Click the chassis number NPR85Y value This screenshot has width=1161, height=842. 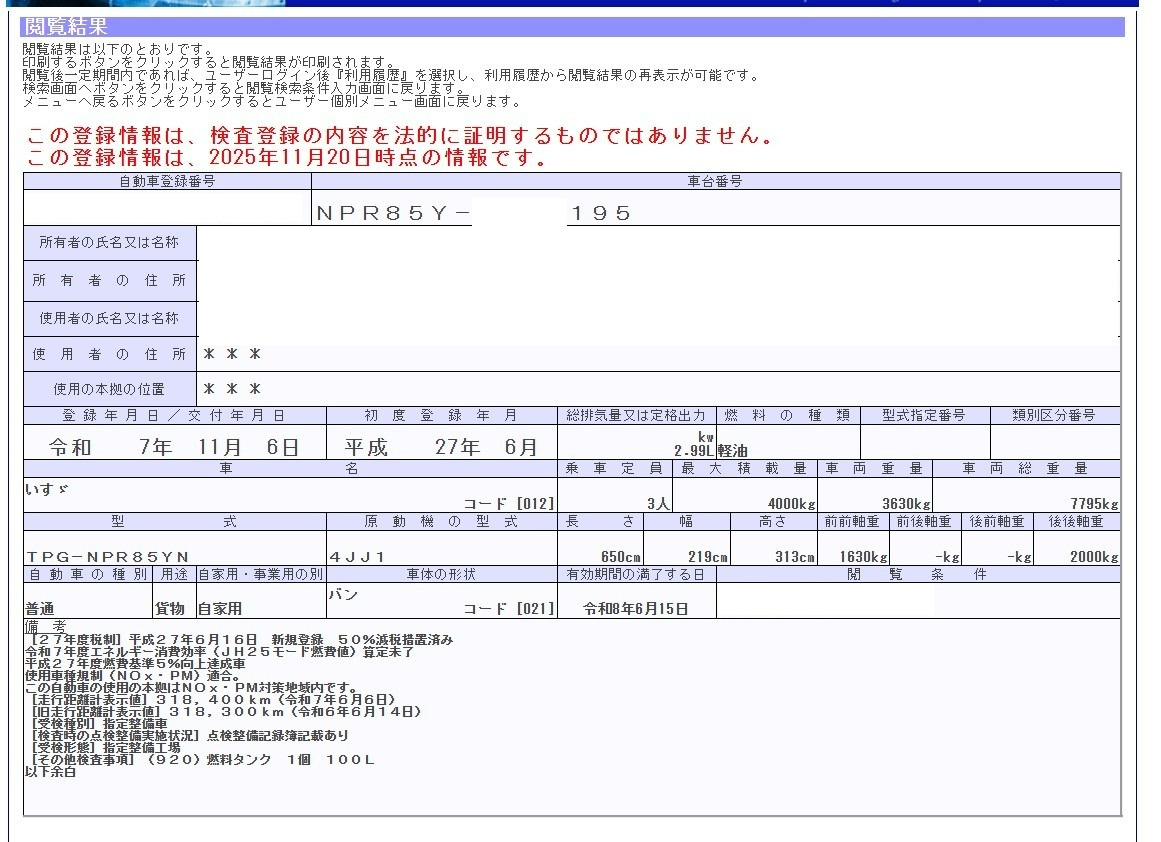tap(392, 213)
